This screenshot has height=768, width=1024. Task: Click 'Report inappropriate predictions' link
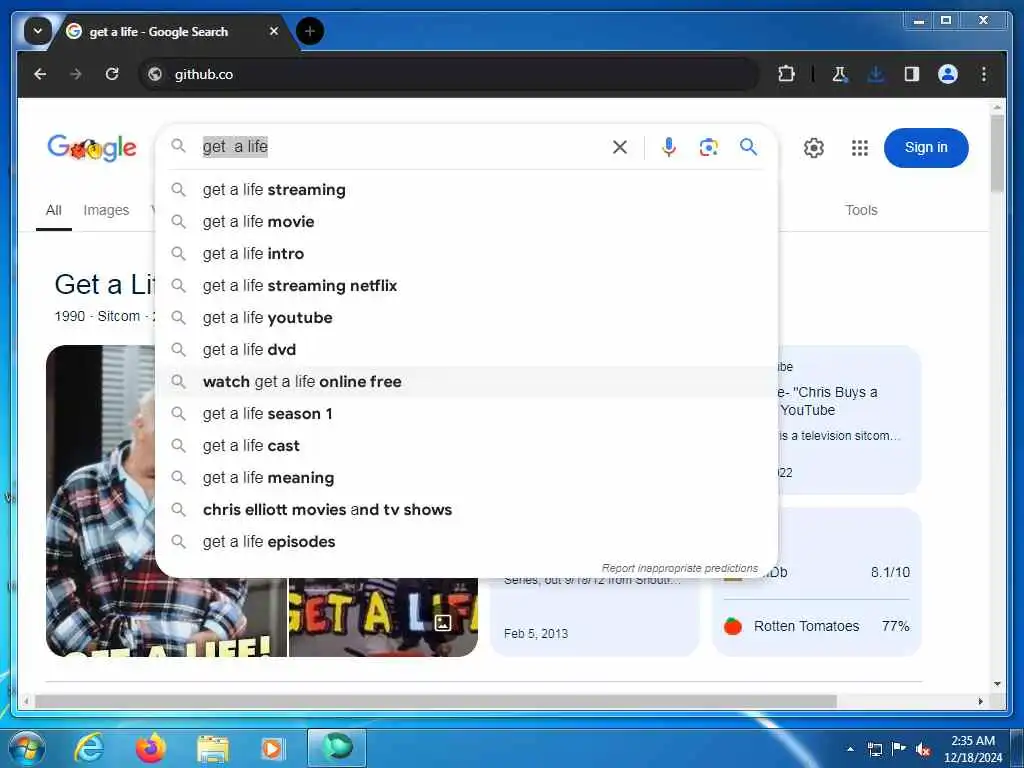(x=680, y=568)
